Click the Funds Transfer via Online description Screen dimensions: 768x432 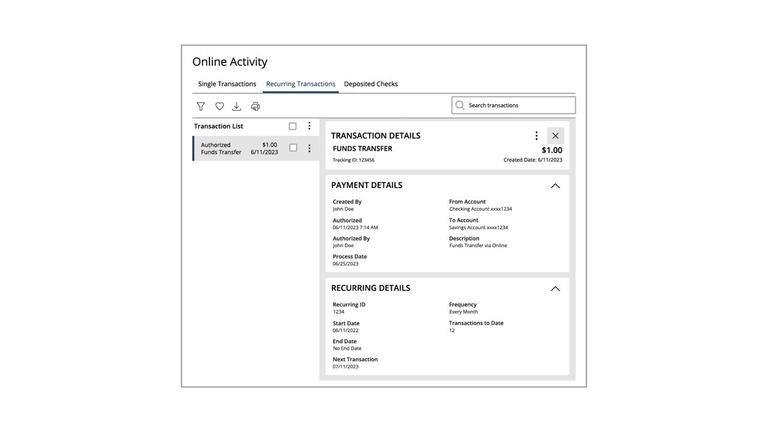coord(478,245)
